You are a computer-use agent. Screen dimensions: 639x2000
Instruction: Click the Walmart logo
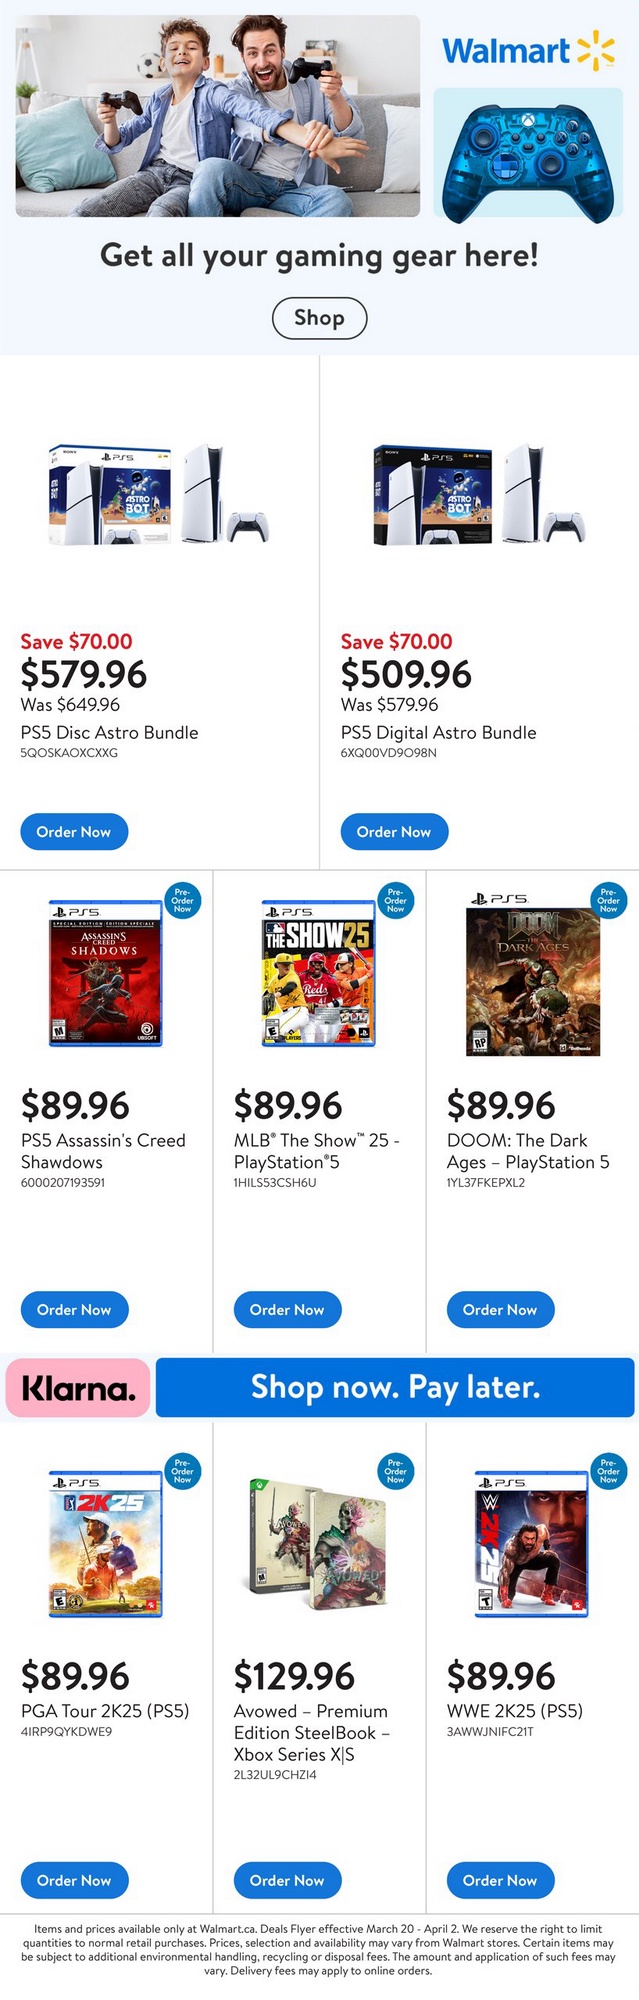528,50
